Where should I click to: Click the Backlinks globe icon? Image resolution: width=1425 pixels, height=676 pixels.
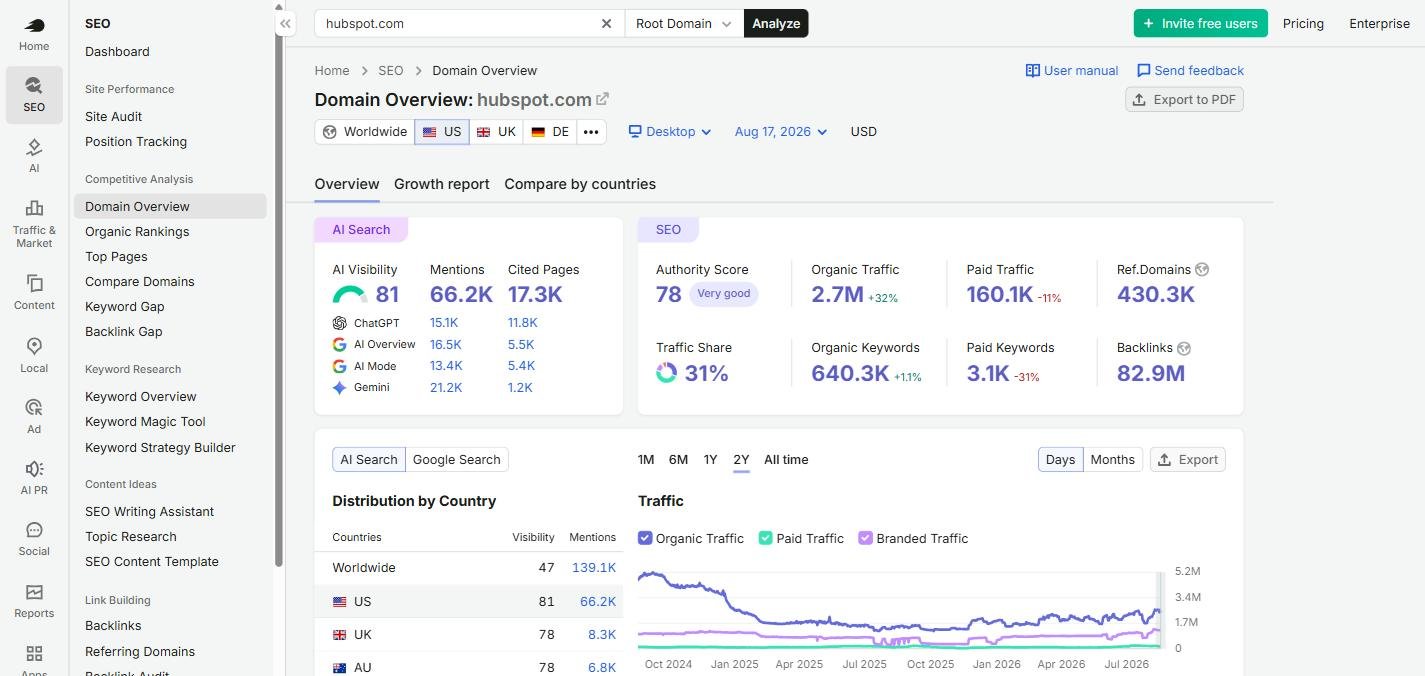coord(1184,348)
